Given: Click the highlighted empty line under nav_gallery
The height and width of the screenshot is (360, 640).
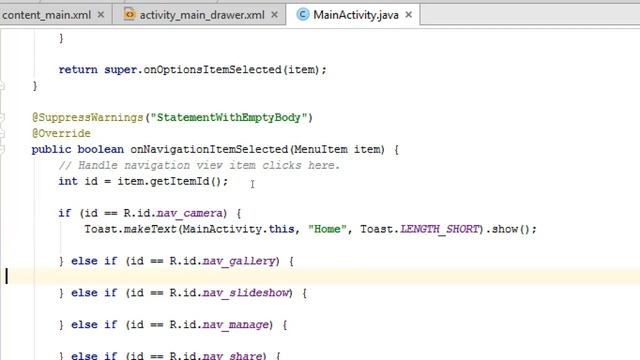Looking at the screenshot, I should pos(320,277).
